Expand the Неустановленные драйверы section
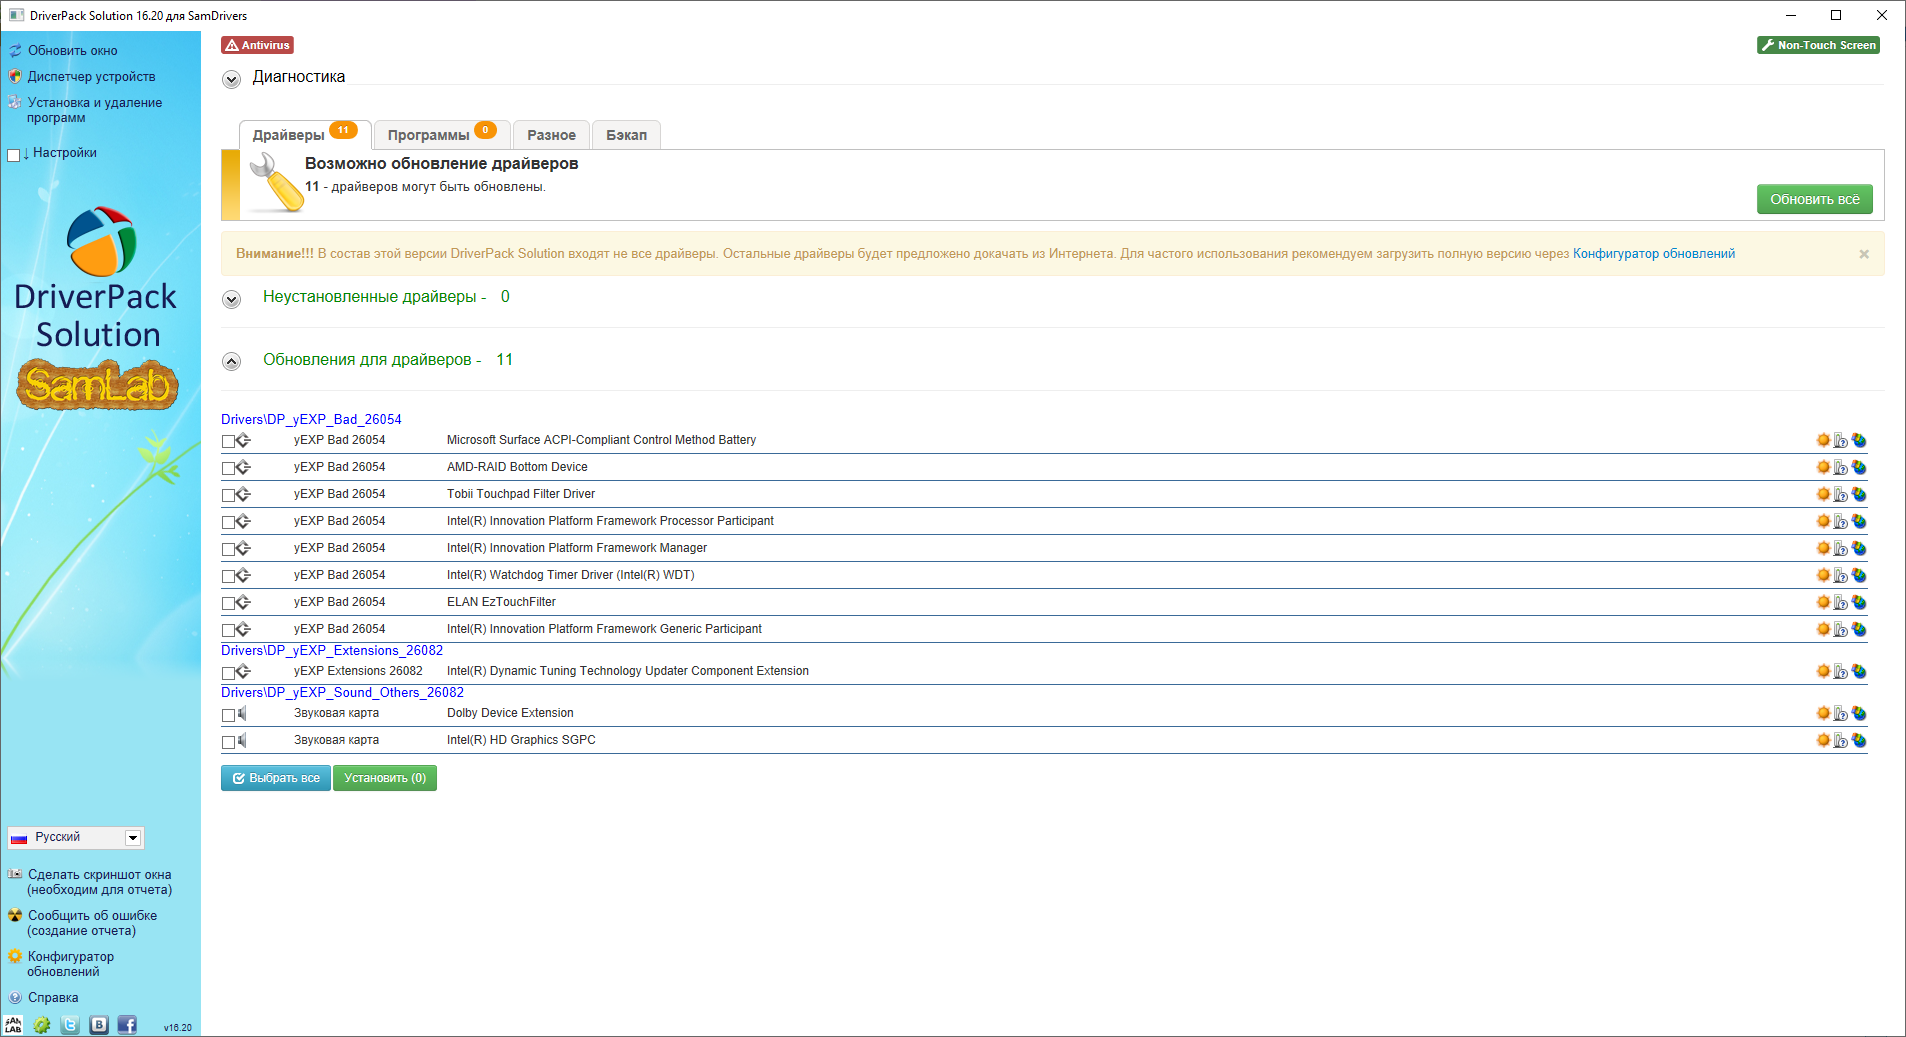 (231, 299)
